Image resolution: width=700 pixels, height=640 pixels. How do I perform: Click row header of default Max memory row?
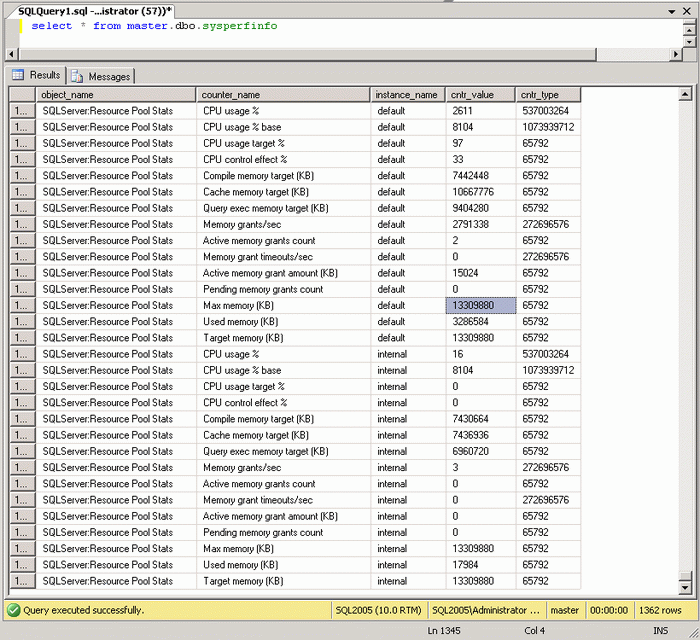click(22, 305)
